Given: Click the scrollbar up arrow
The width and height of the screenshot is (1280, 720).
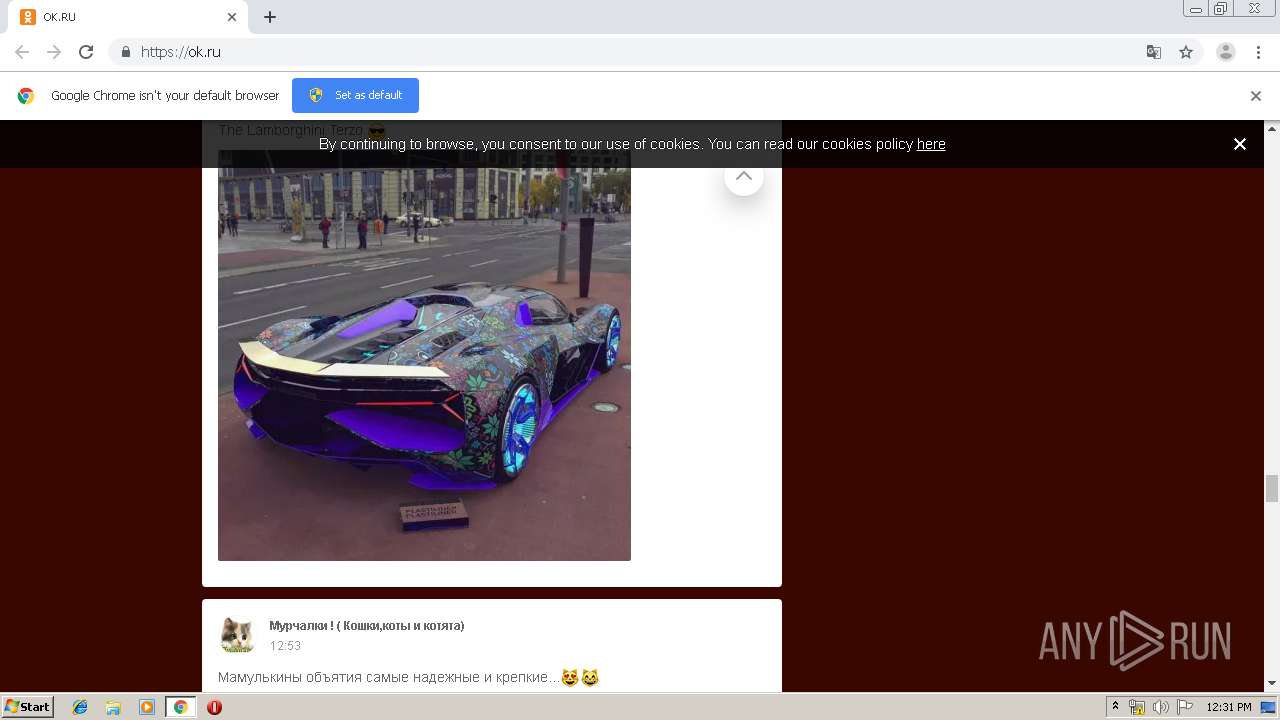Looking at the screenshot, I should tap(1272, 128).
